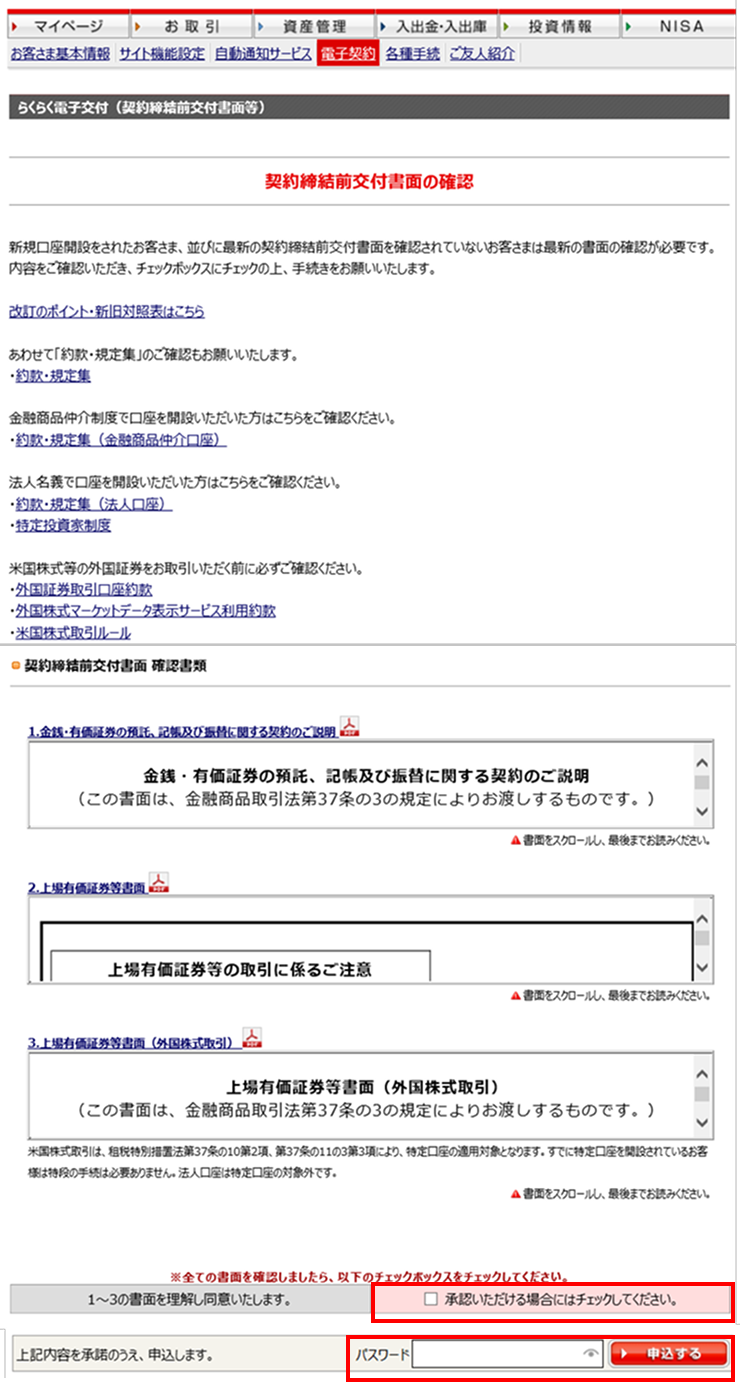The image size is (740, 1382).
Task: Open 外国証券取引口座約款 link
Action: (x=84, y=590)
